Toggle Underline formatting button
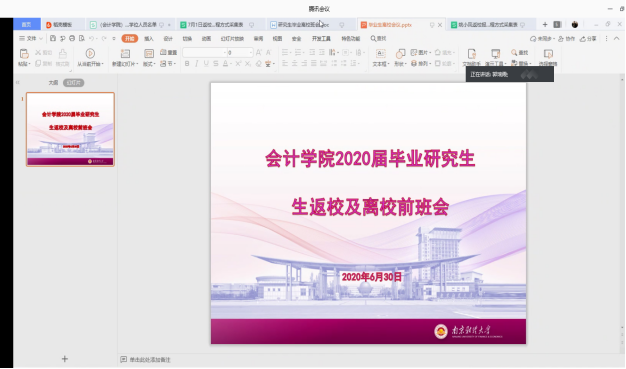626x369 pixels. [x=206, y=63]
